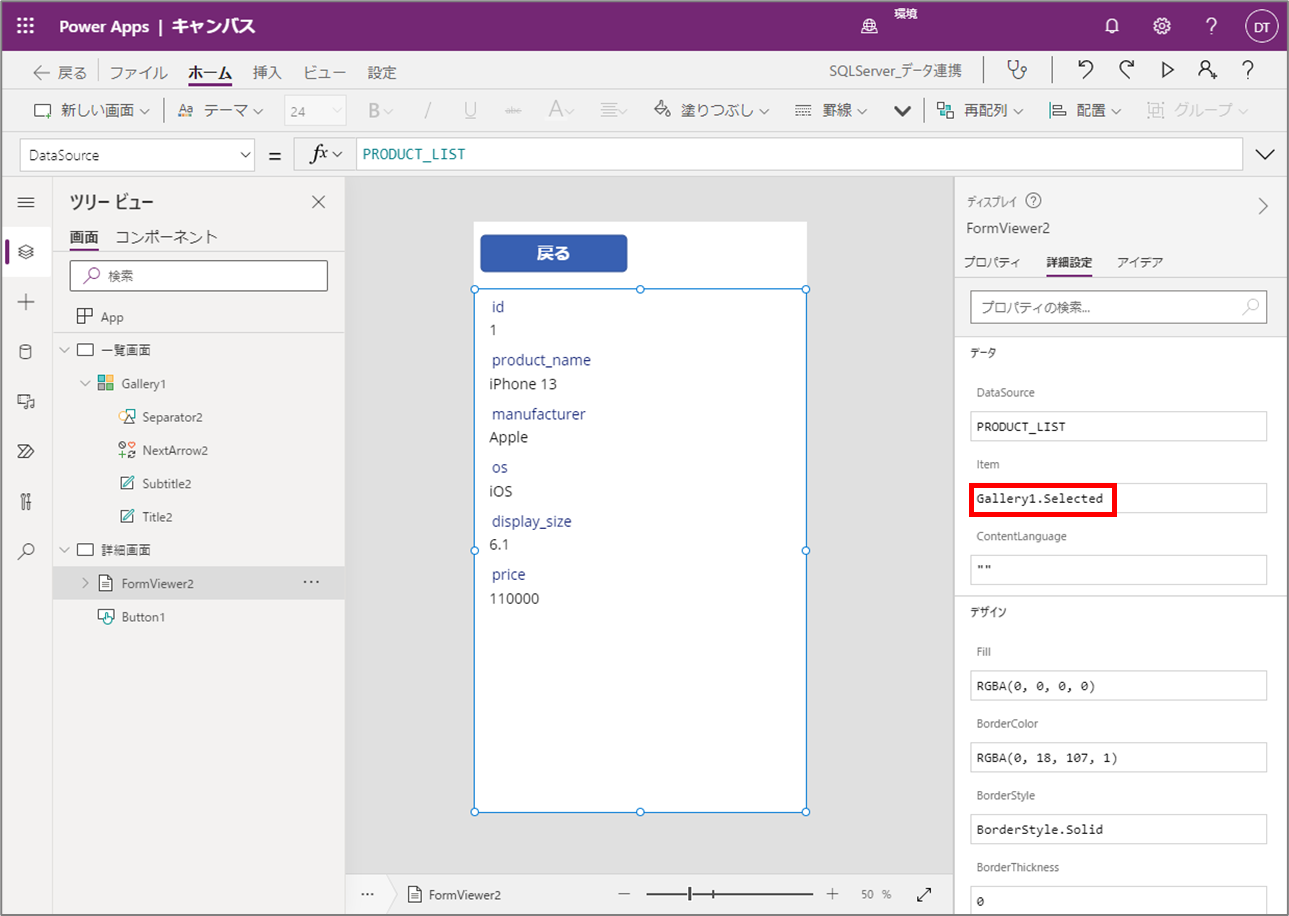This screenshot has height=916, width=1289.
Task: Open the 挿入 menu tab
Action: click(267, 72)
